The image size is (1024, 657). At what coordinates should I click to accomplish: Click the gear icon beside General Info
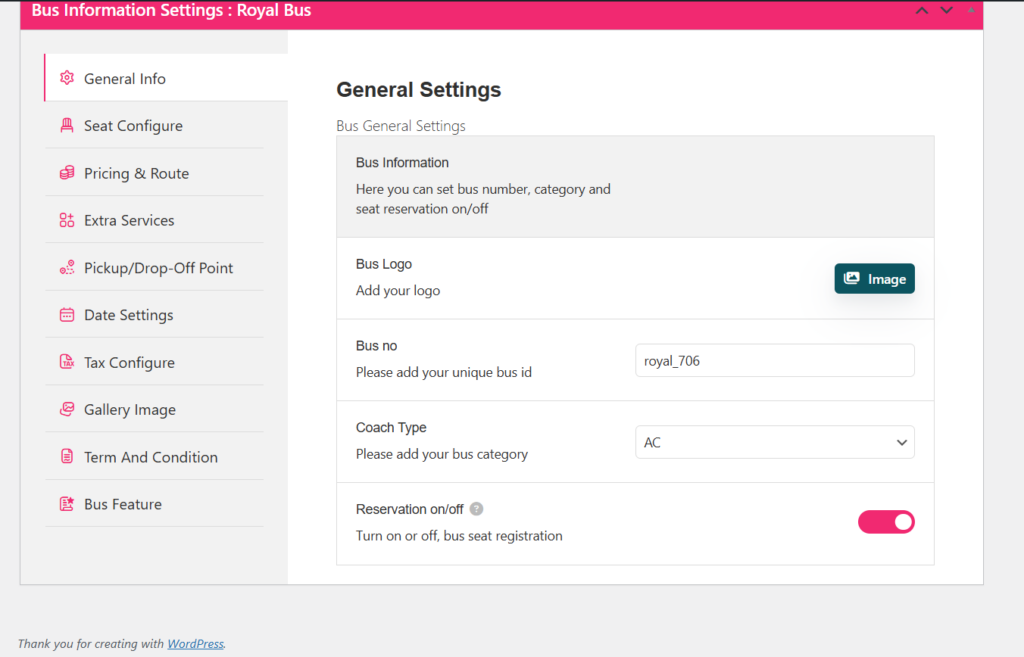67,76
